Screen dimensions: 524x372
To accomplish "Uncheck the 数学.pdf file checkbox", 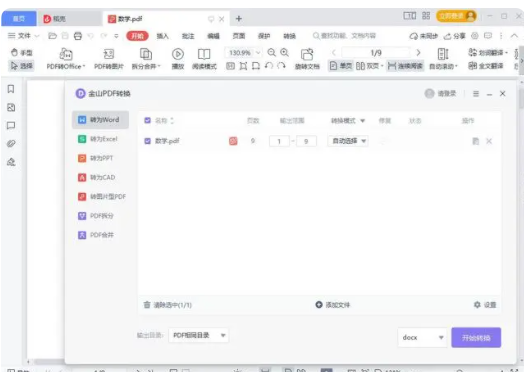I will pos(147,141).
